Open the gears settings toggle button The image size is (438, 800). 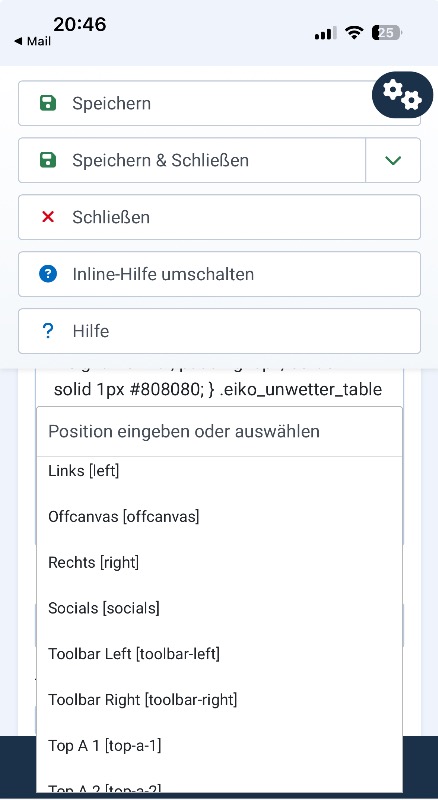tap(402, 95)
